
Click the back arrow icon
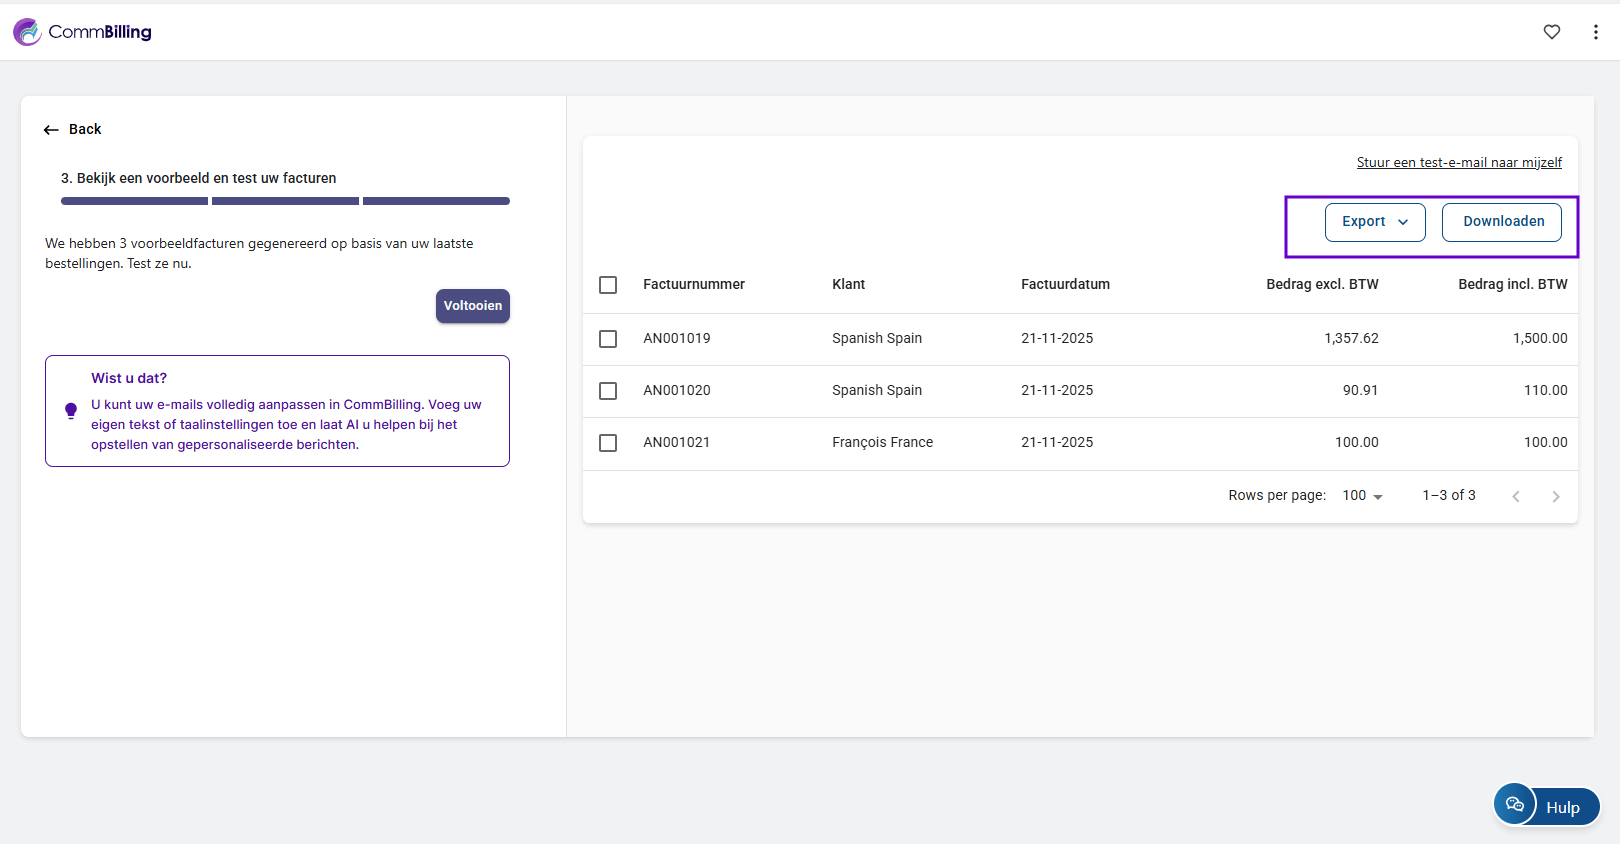(x=51, y=130)
